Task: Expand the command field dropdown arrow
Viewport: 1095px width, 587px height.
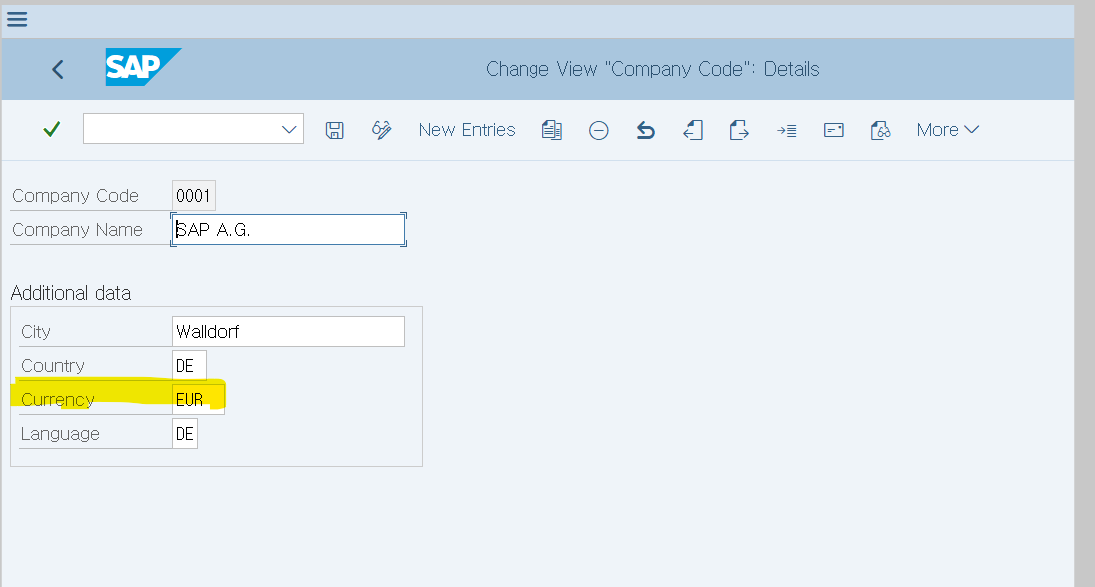Action: pos(289,129)
